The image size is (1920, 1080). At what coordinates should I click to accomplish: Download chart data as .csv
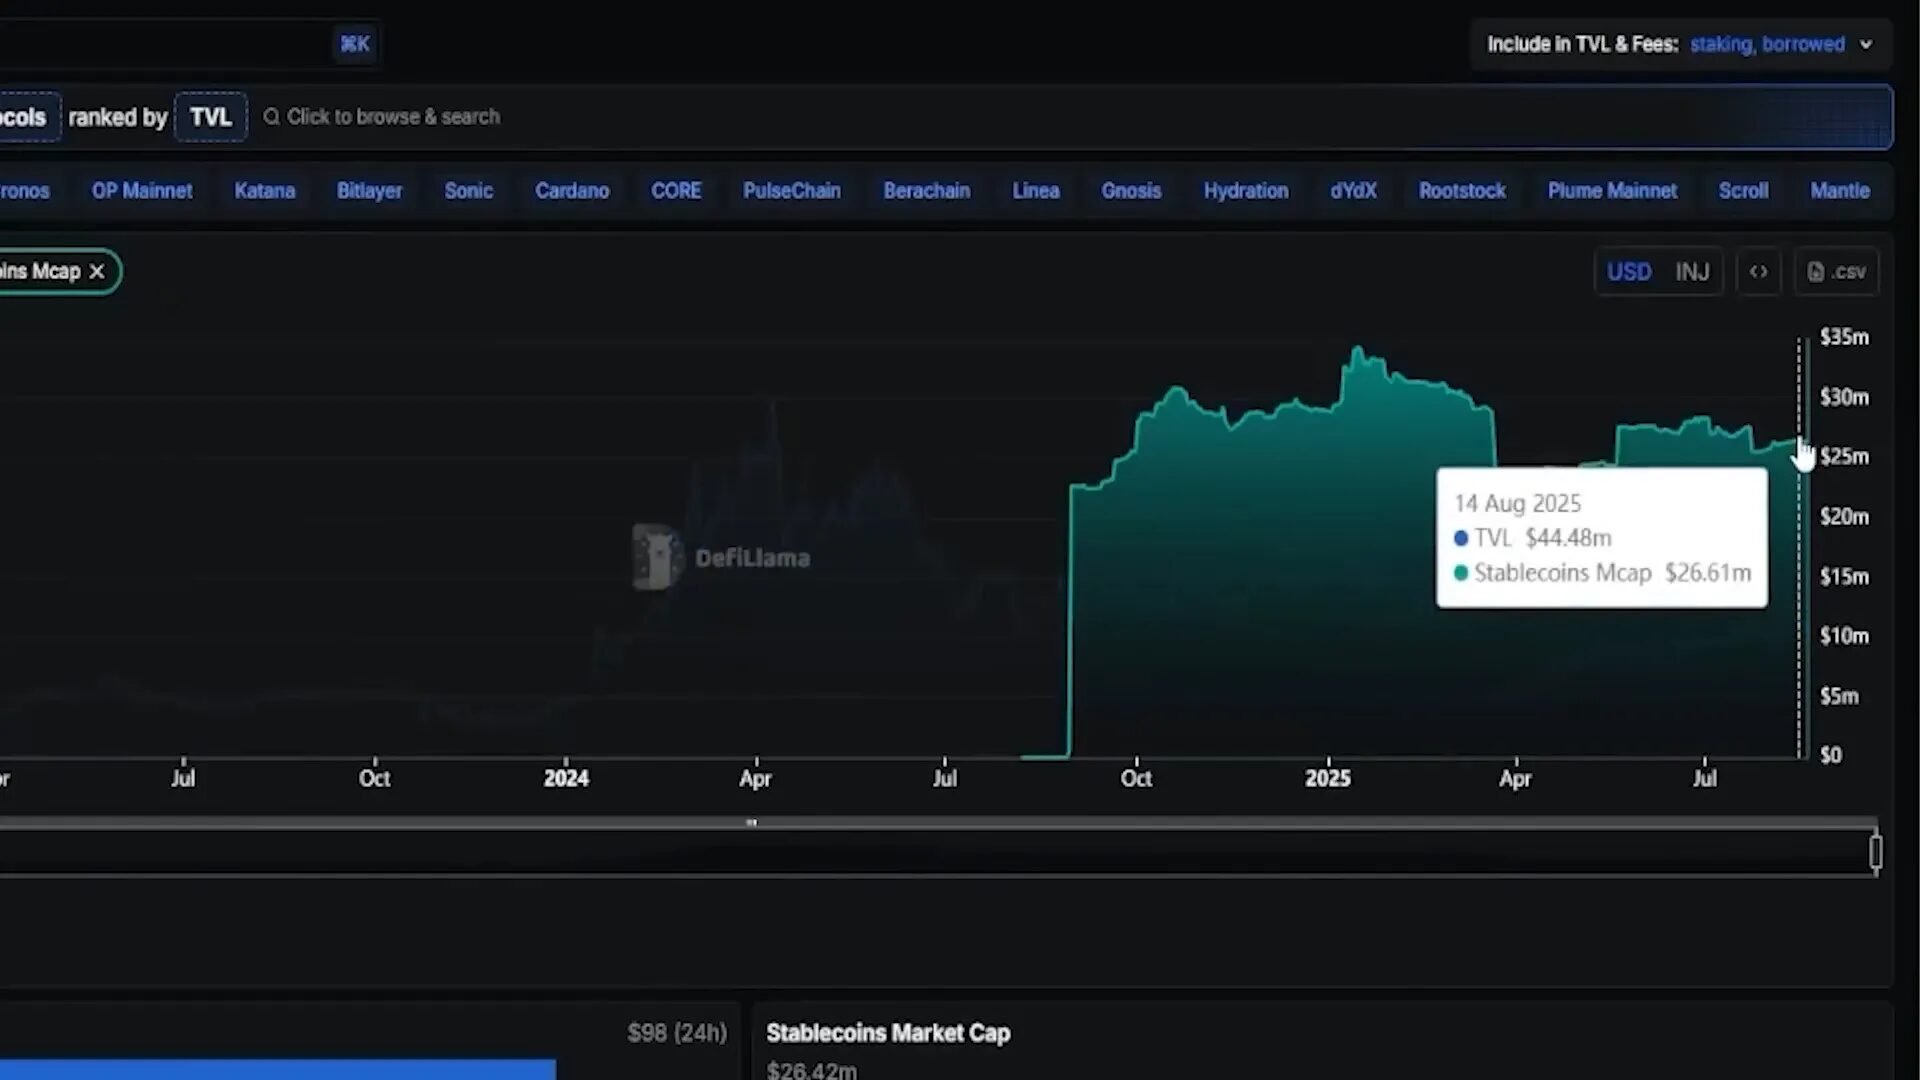[x=1837, y=272]
